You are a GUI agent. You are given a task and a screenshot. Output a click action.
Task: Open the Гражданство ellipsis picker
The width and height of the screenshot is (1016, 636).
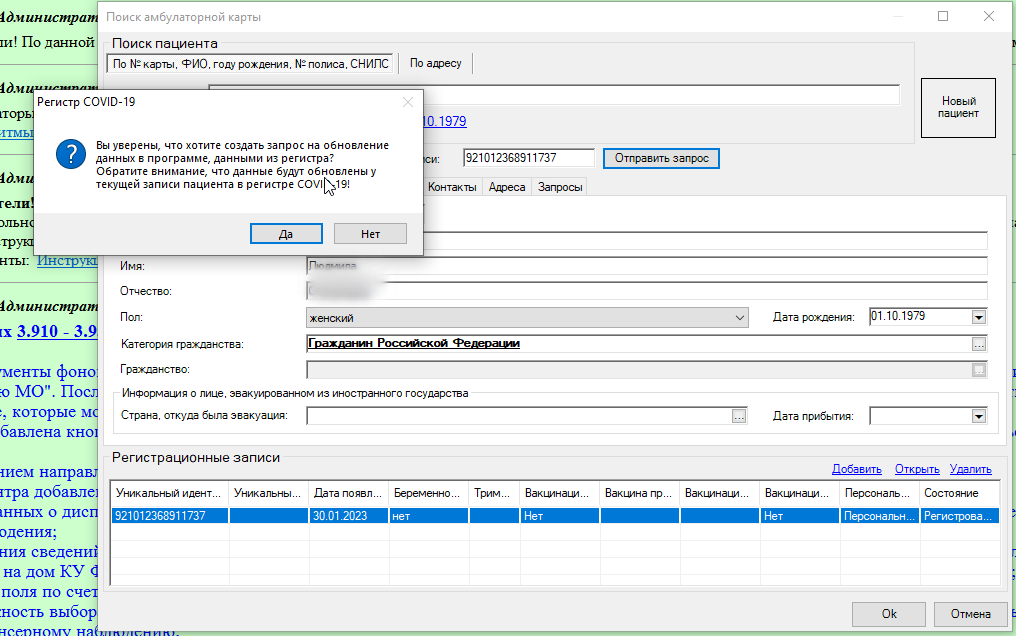tap(978, 370)
